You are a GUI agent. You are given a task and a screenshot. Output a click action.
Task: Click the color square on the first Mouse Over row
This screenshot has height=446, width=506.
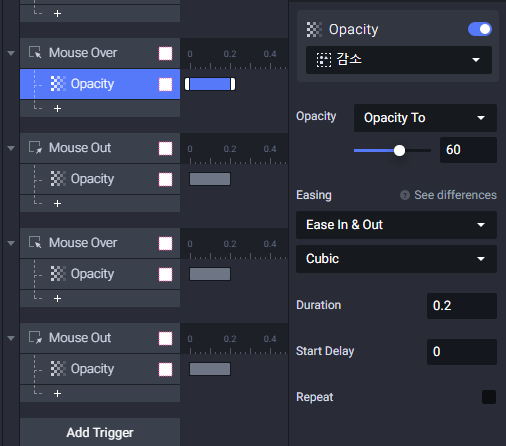[165, 53]
